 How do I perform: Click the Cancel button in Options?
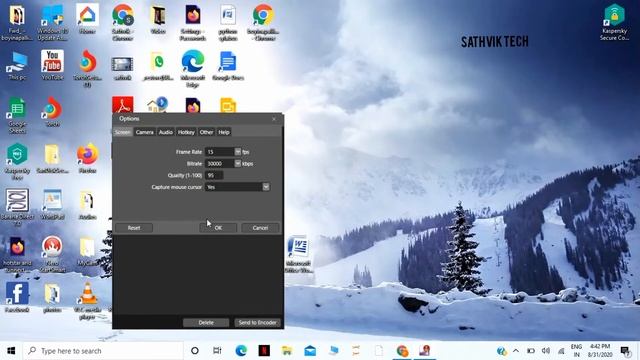[260, 228]
